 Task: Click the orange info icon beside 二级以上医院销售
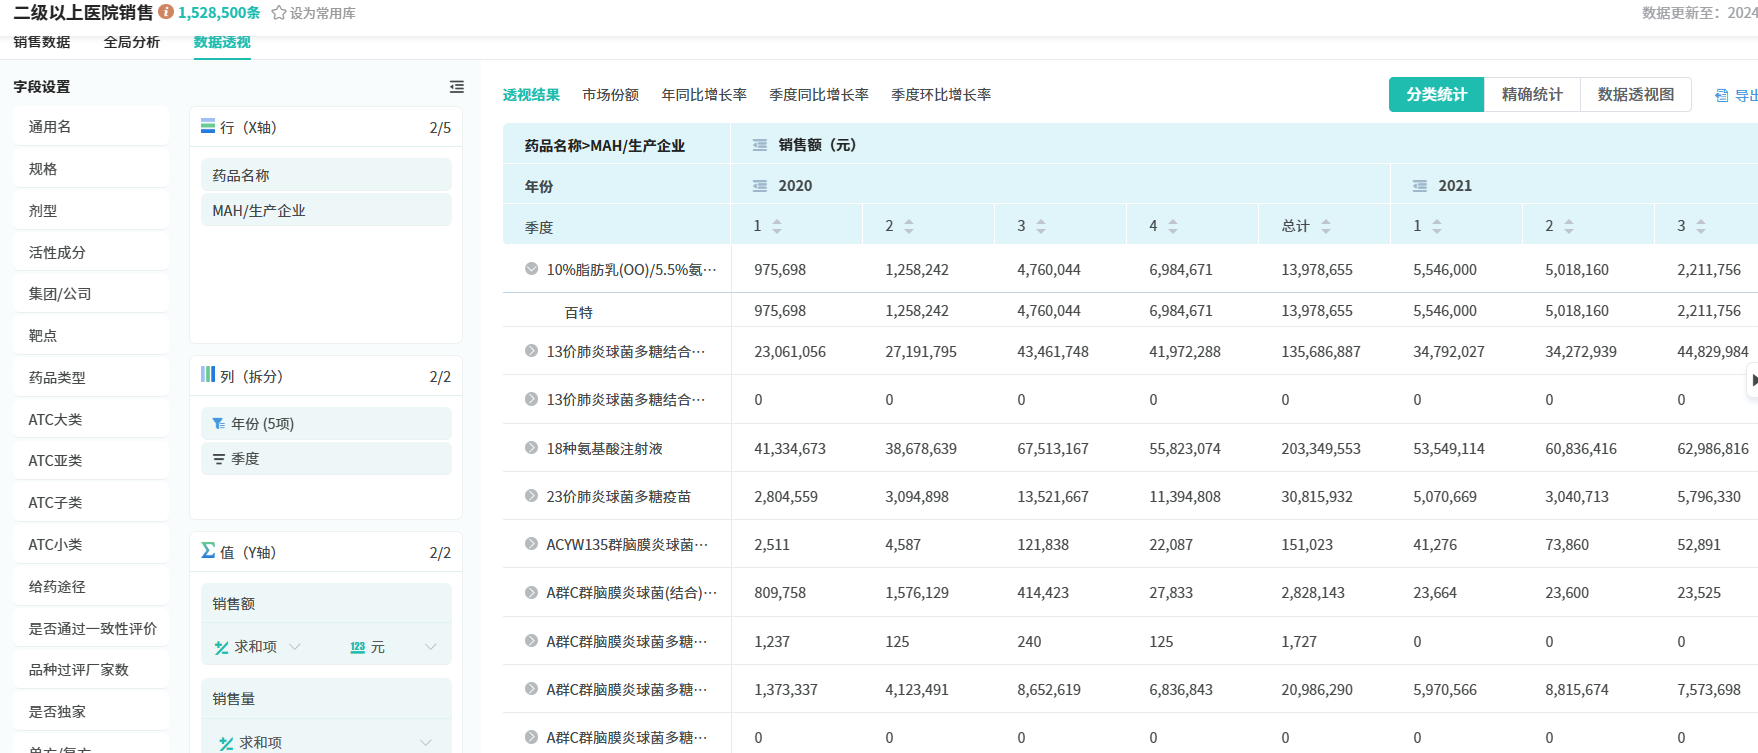click(166, 12)
